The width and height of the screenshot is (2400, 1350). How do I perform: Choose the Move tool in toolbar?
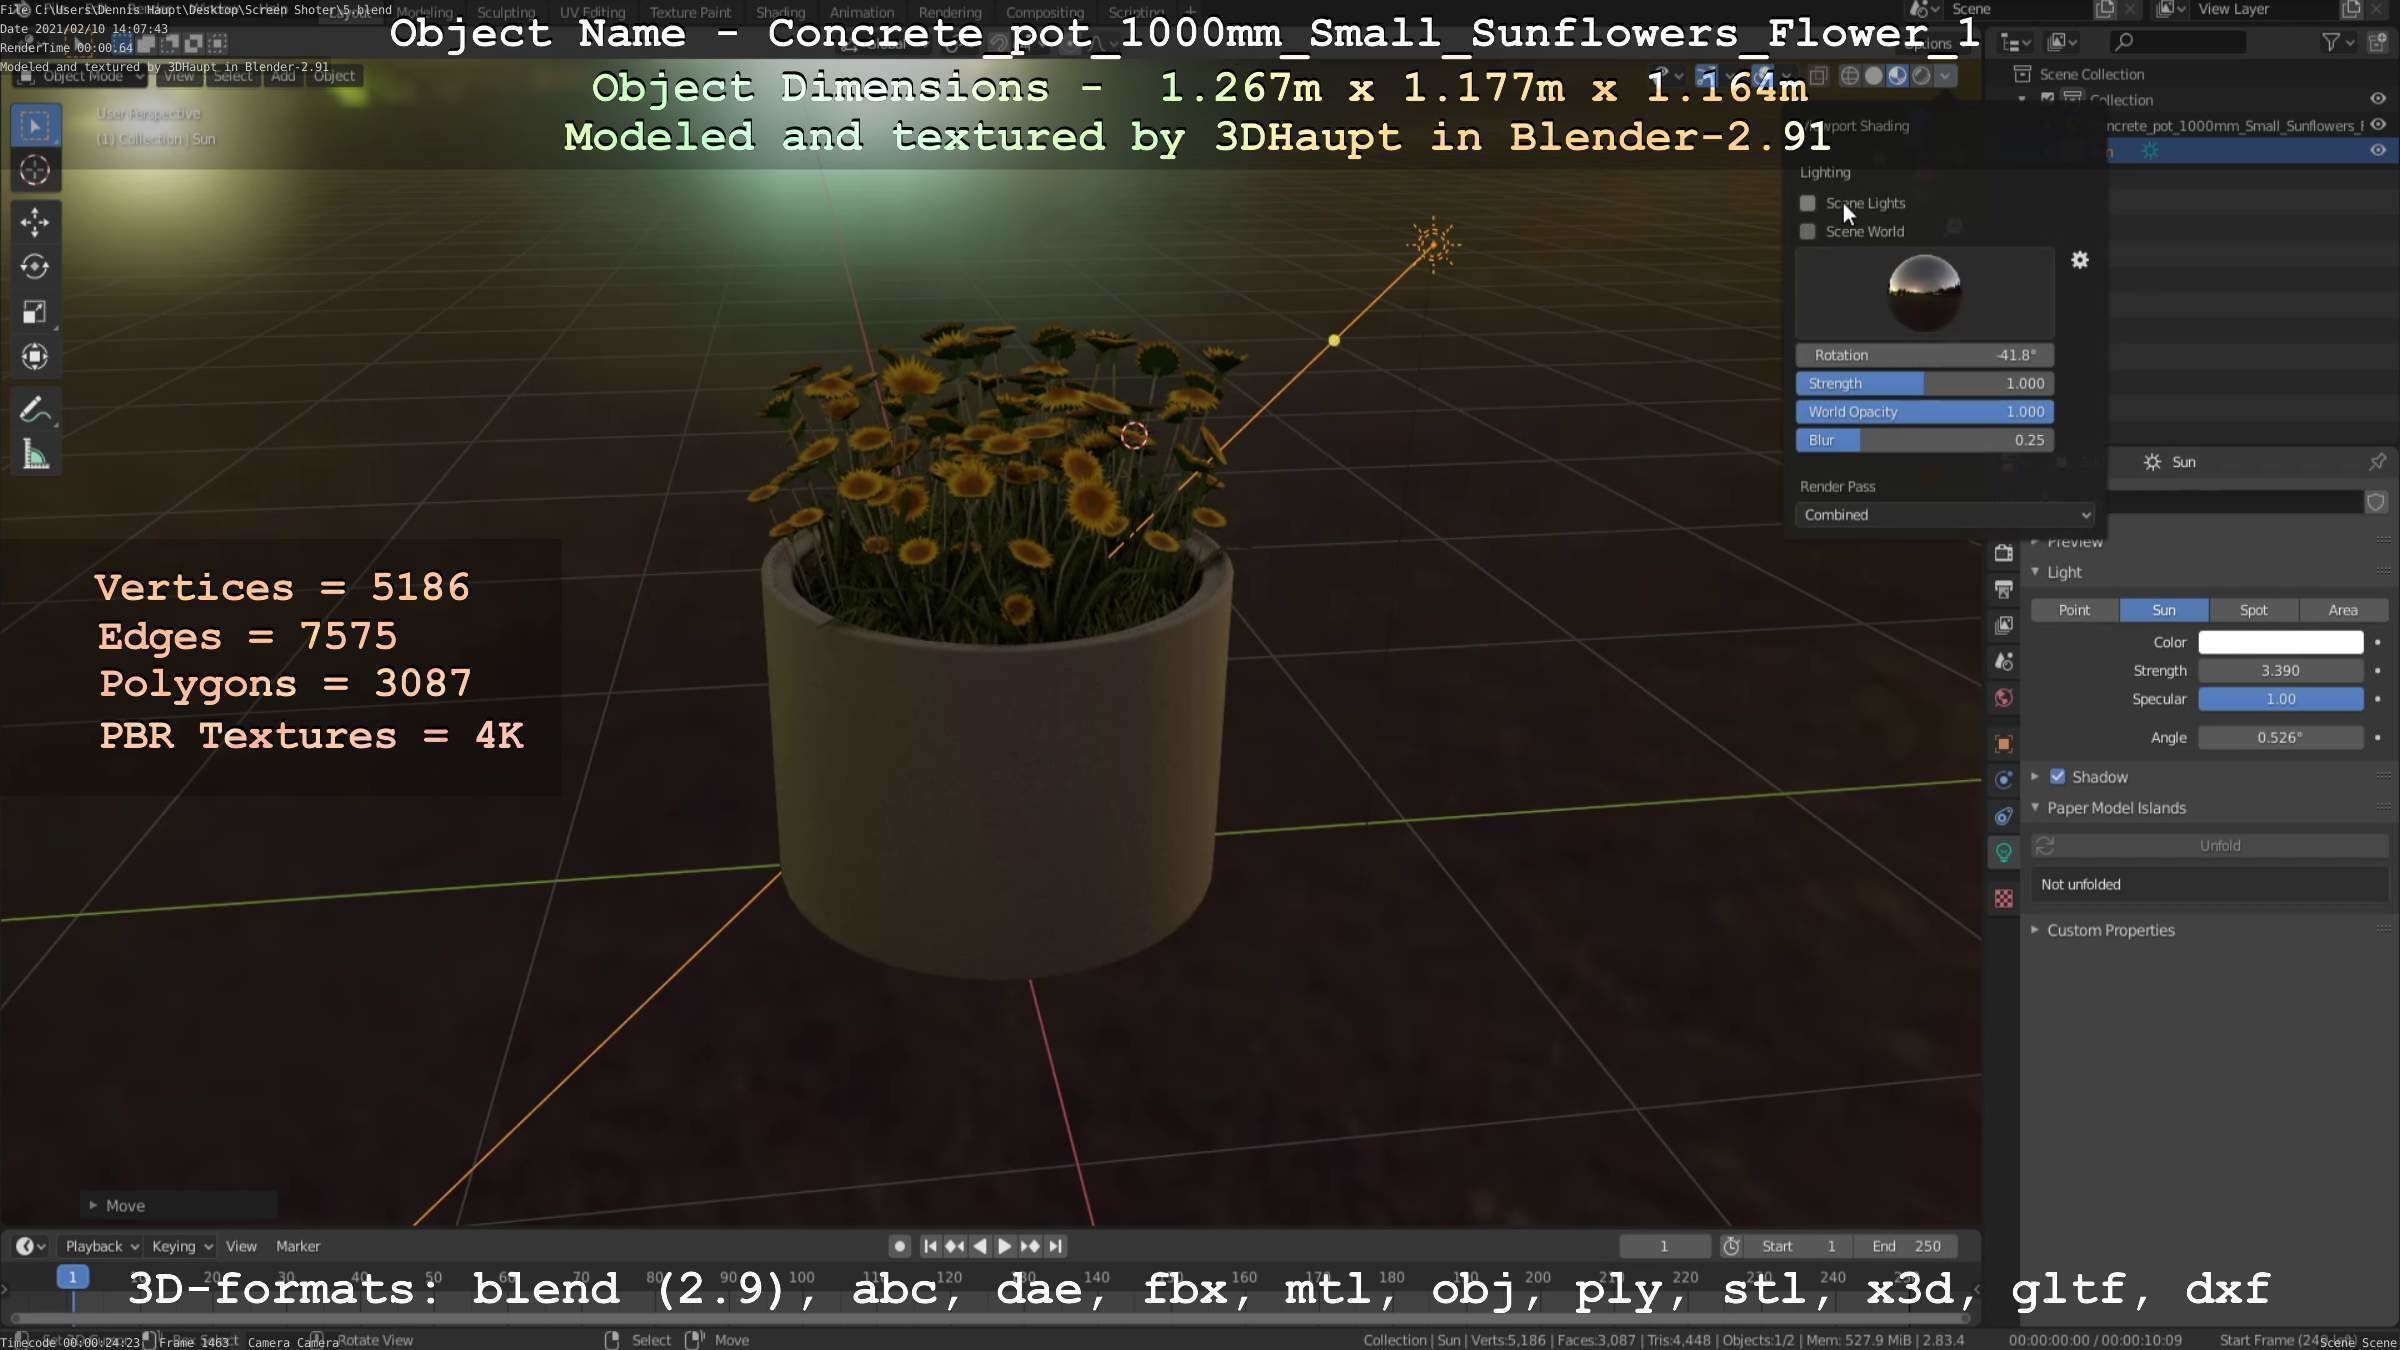point(35,222)
